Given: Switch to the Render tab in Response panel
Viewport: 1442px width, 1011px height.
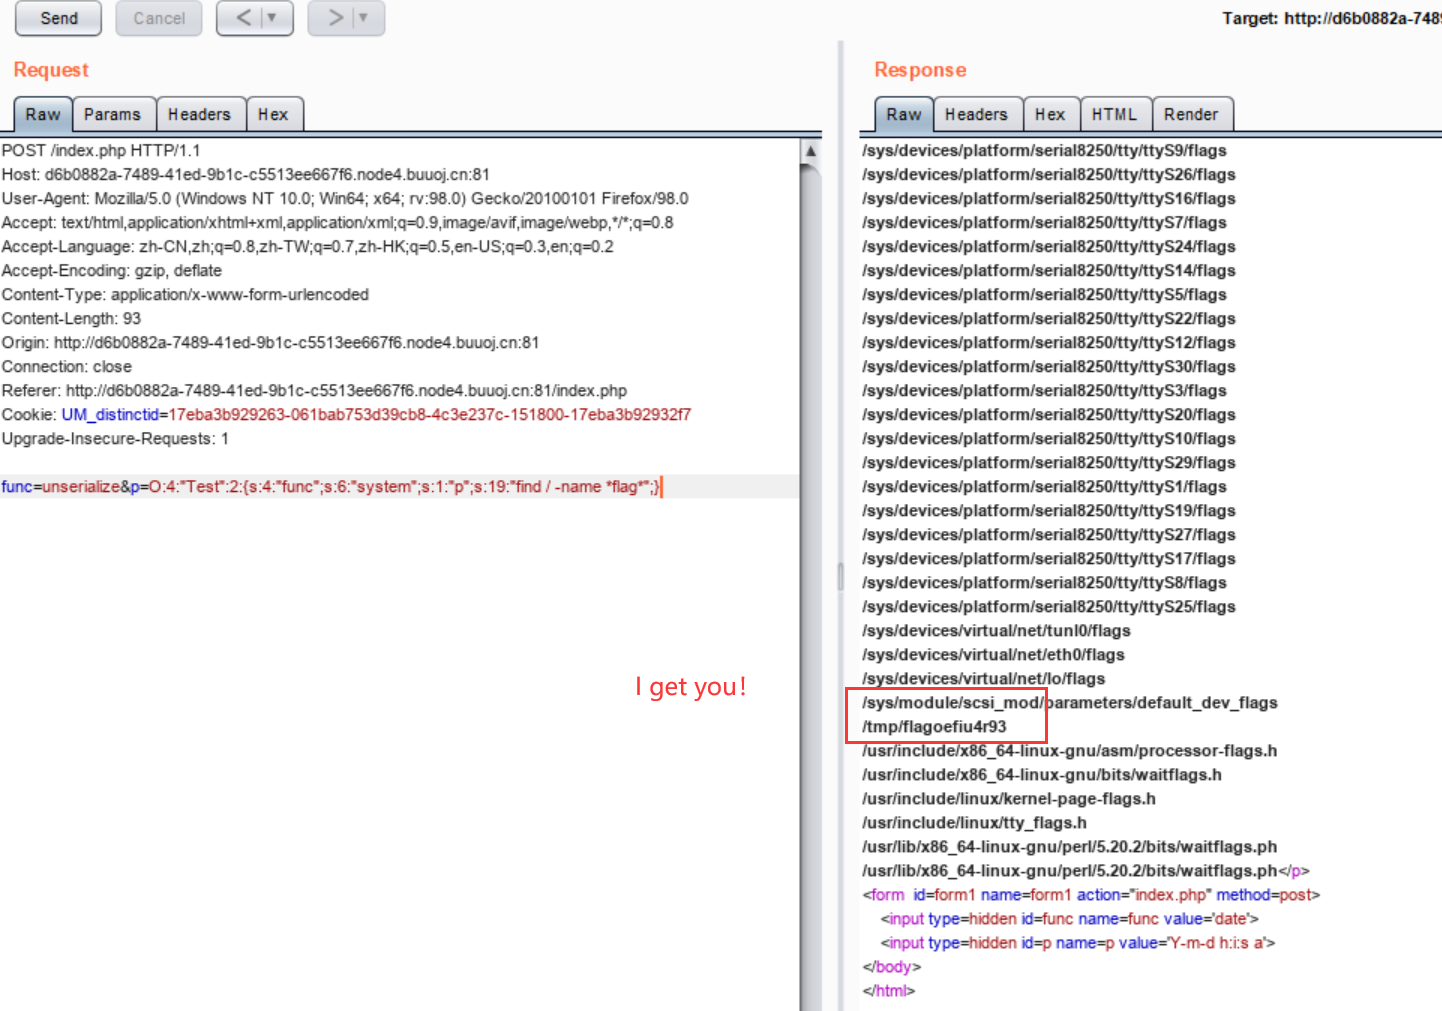Looking at the screenshot, I should [1192, 114].
